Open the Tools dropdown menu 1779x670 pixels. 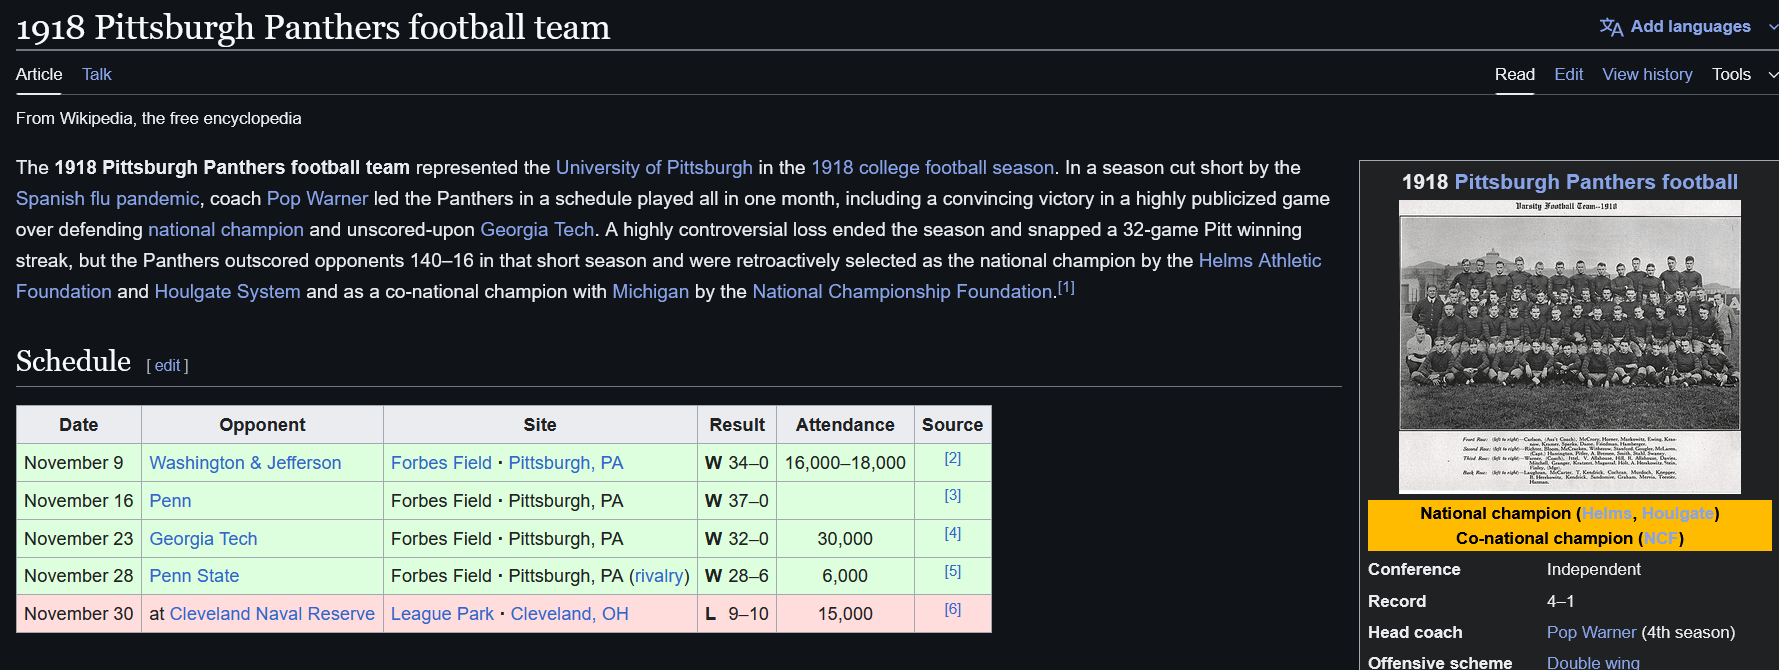coord(1743,74)
